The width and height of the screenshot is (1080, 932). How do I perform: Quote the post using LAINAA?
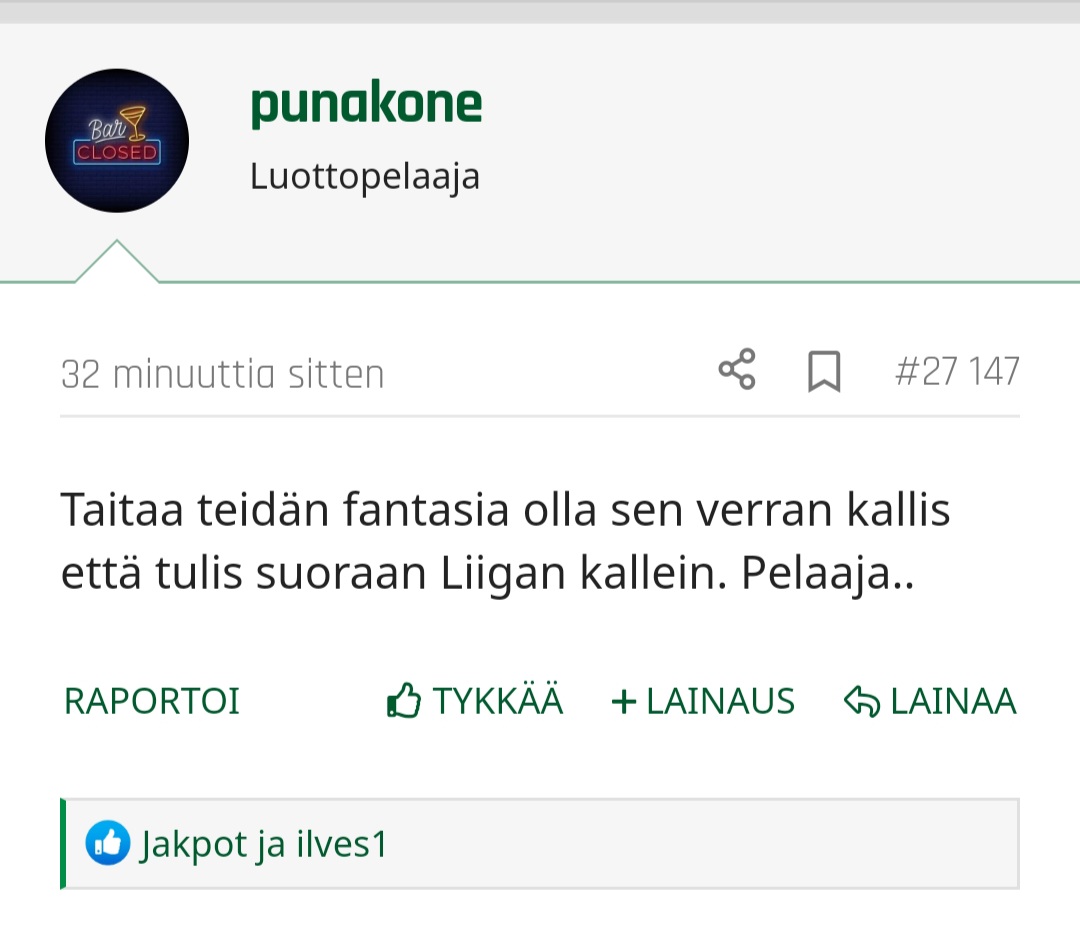click(953, 701)
